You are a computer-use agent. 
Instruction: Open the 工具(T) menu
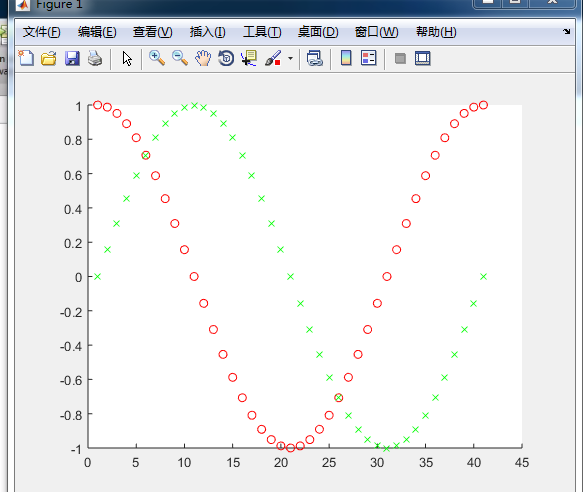[262, 32]
